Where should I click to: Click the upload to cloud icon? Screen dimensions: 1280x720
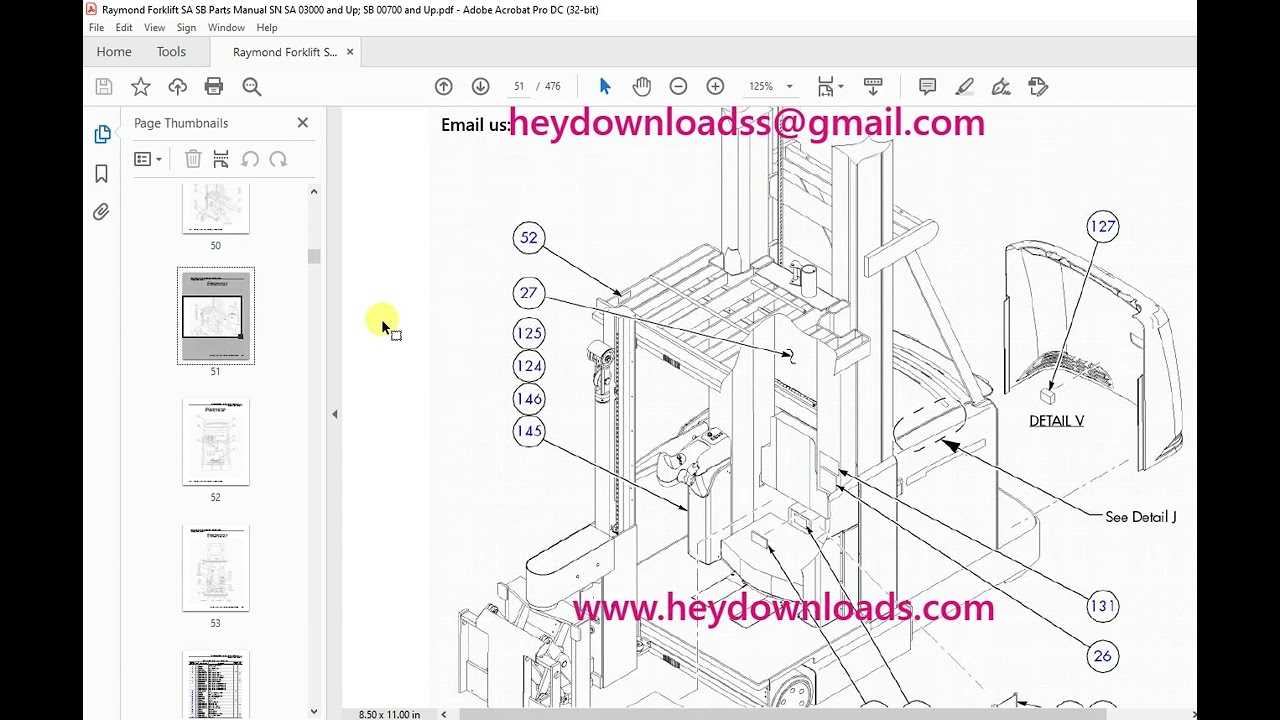[x=177, y=87]
